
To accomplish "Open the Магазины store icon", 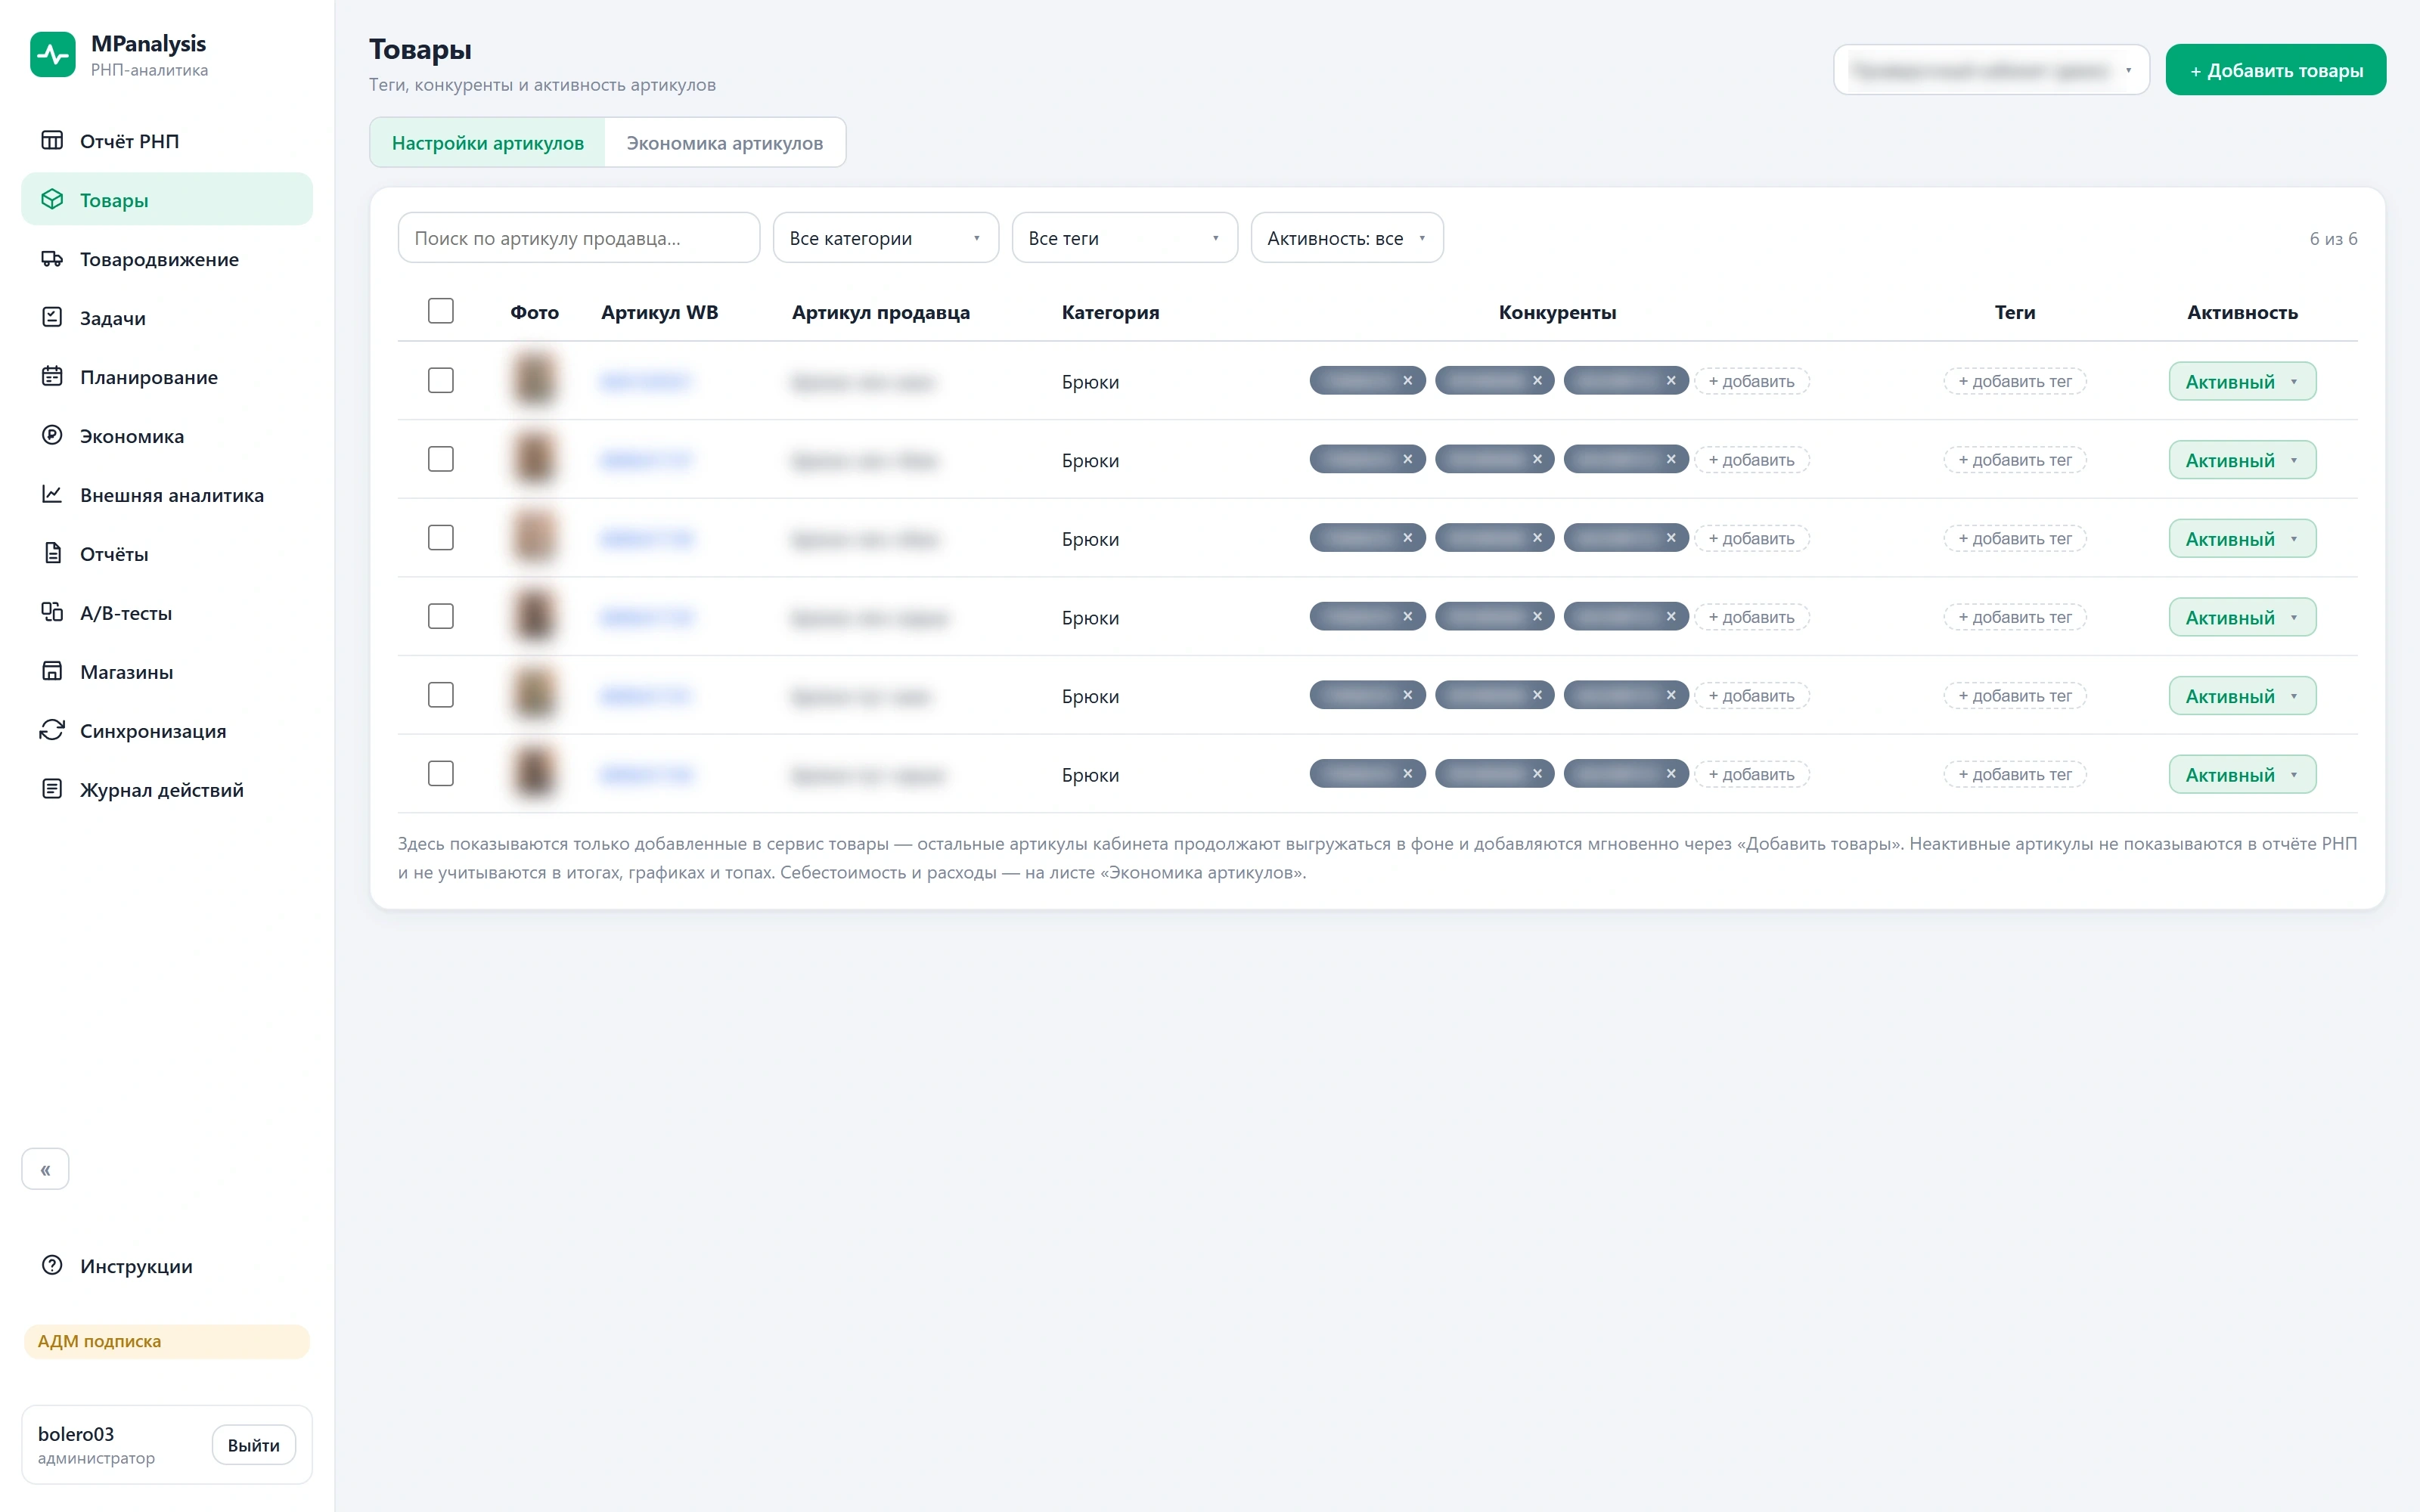I will point(52,671).
